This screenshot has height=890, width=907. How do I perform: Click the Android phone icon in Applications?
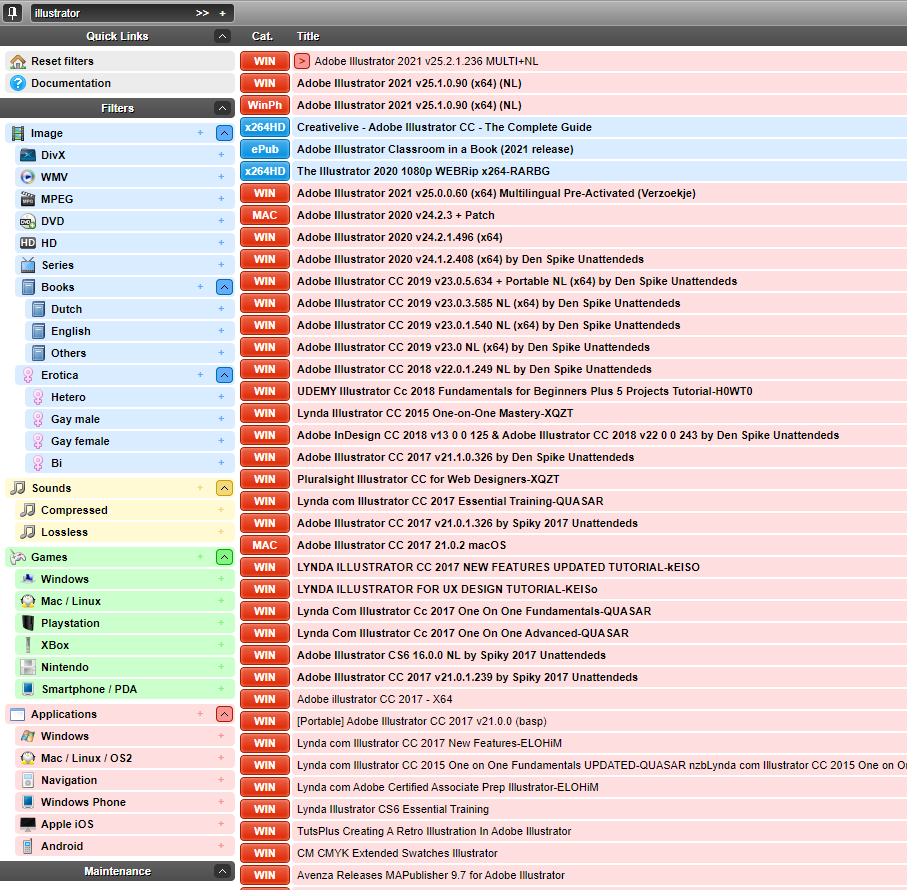coord(28,846)
